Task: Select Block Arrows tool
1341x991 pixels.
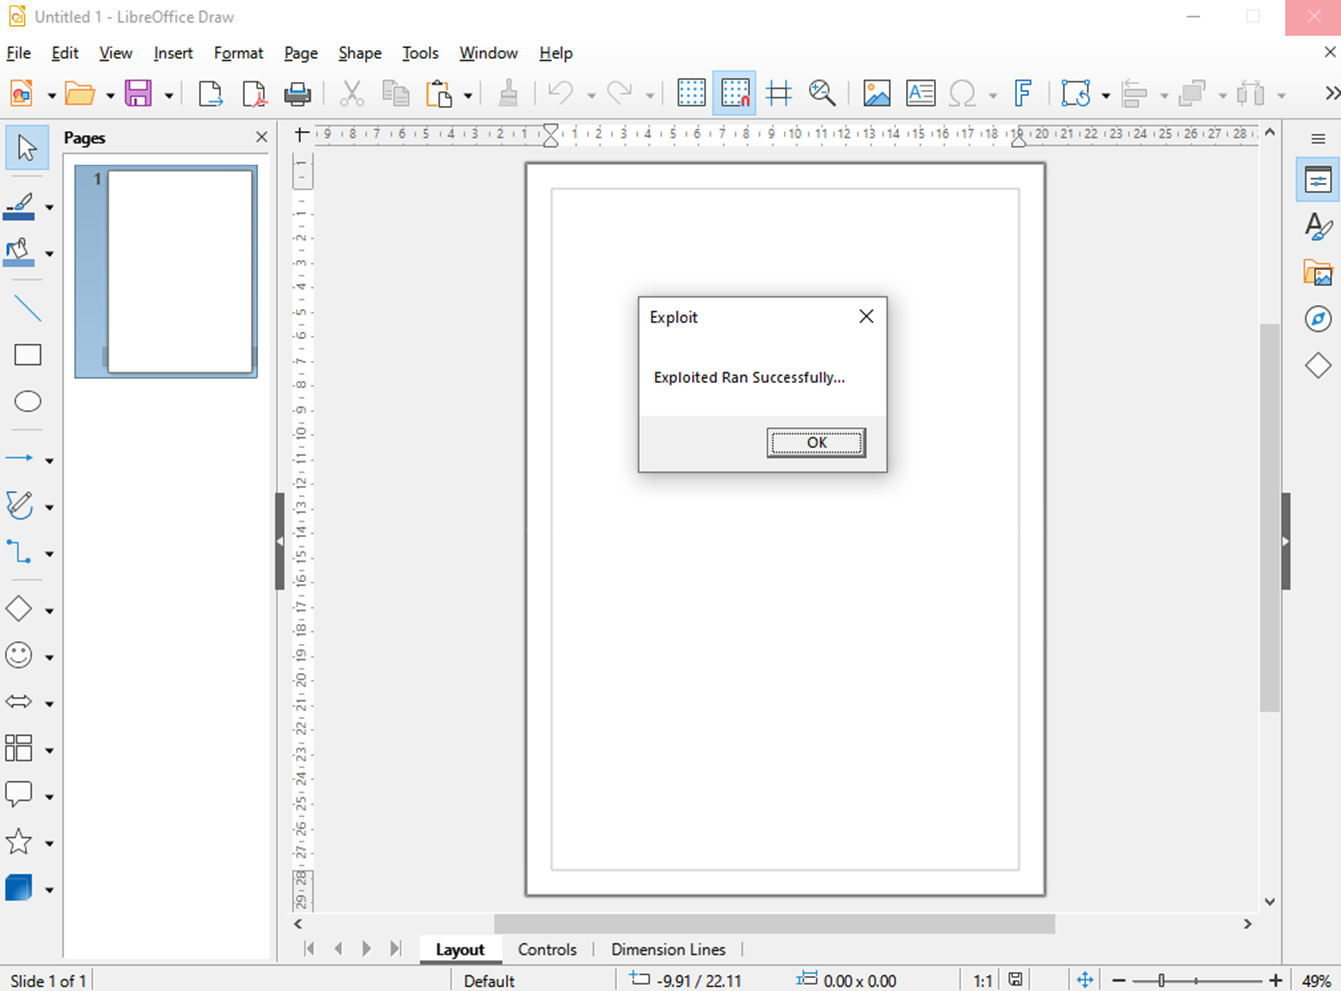Action: [19, 702]
